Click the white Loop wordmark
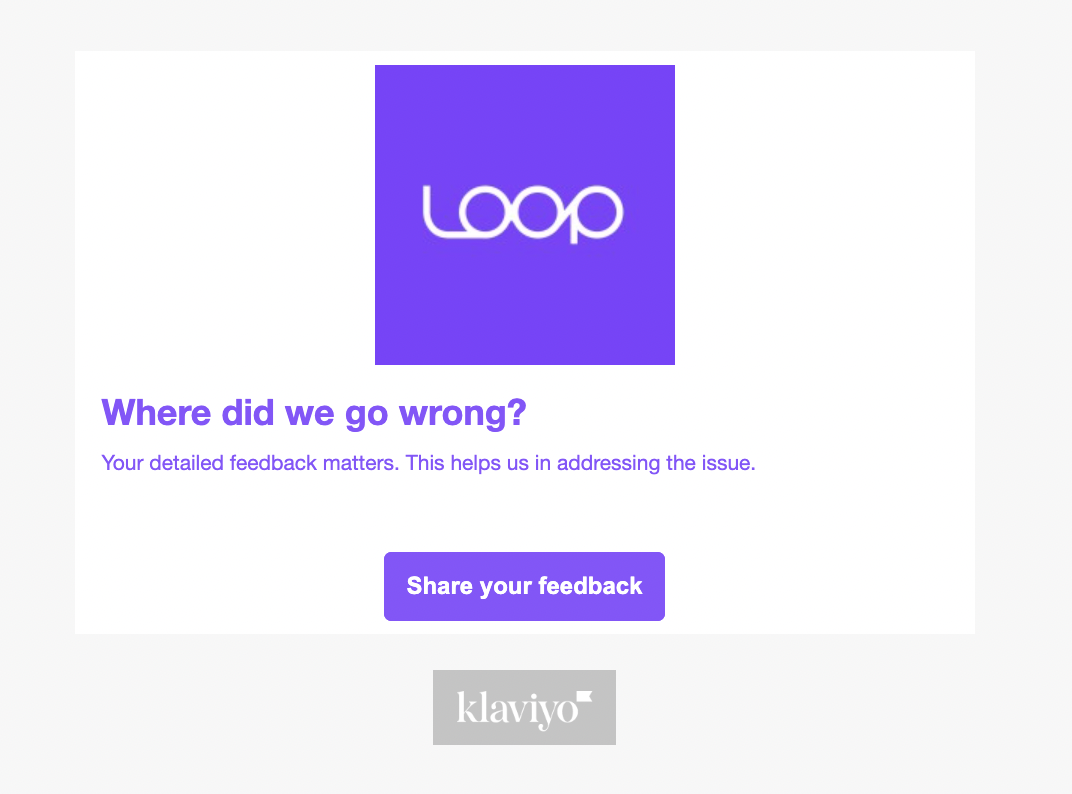Image resolution: width=1072 pixels, height=794 pixels. pyautogui.click(x=523, y=213)
